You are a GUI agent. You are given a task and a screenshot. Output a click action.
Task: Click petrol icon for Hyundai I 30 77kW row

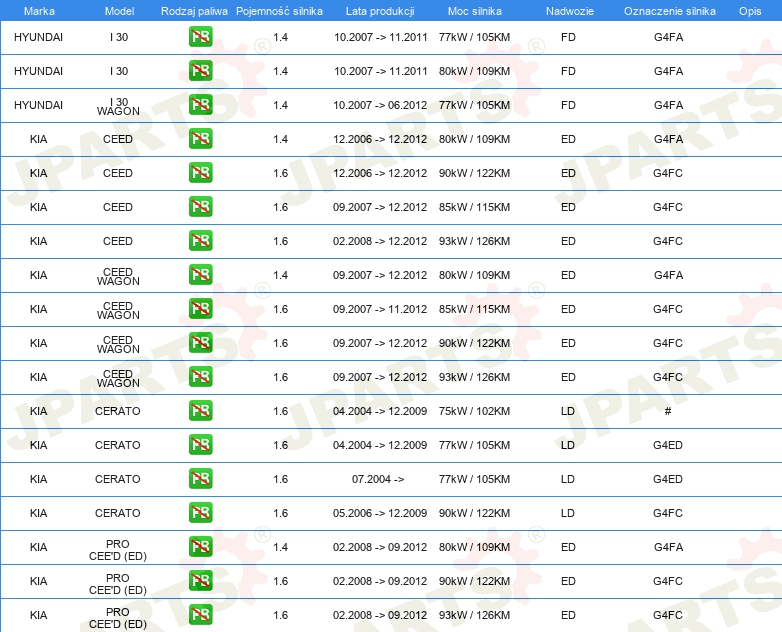pos(200,37)
